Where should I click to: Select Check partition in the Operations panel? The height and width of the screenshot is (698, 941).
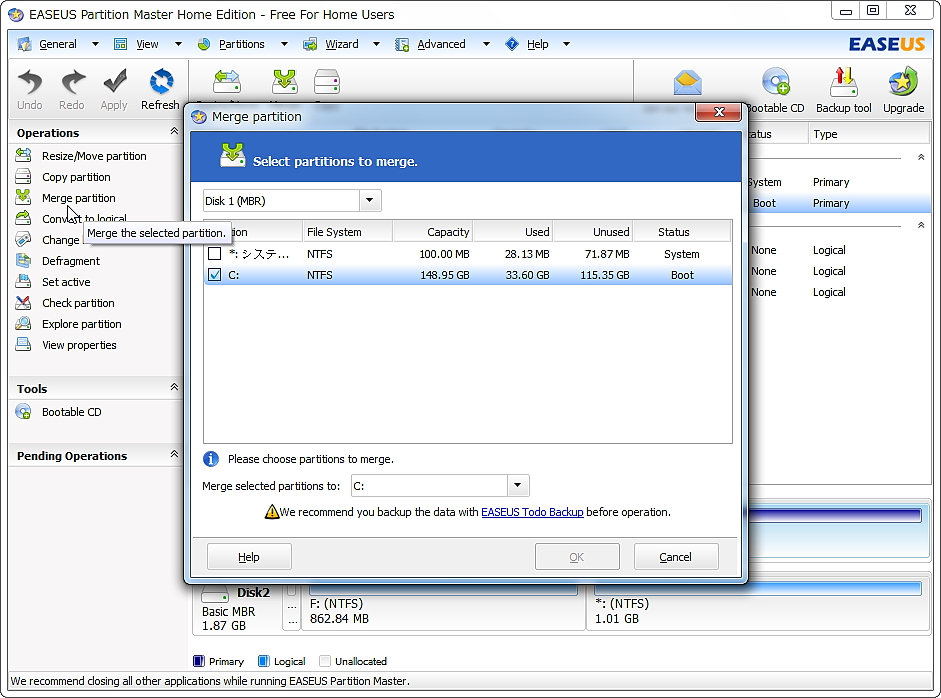coord(78,303)
